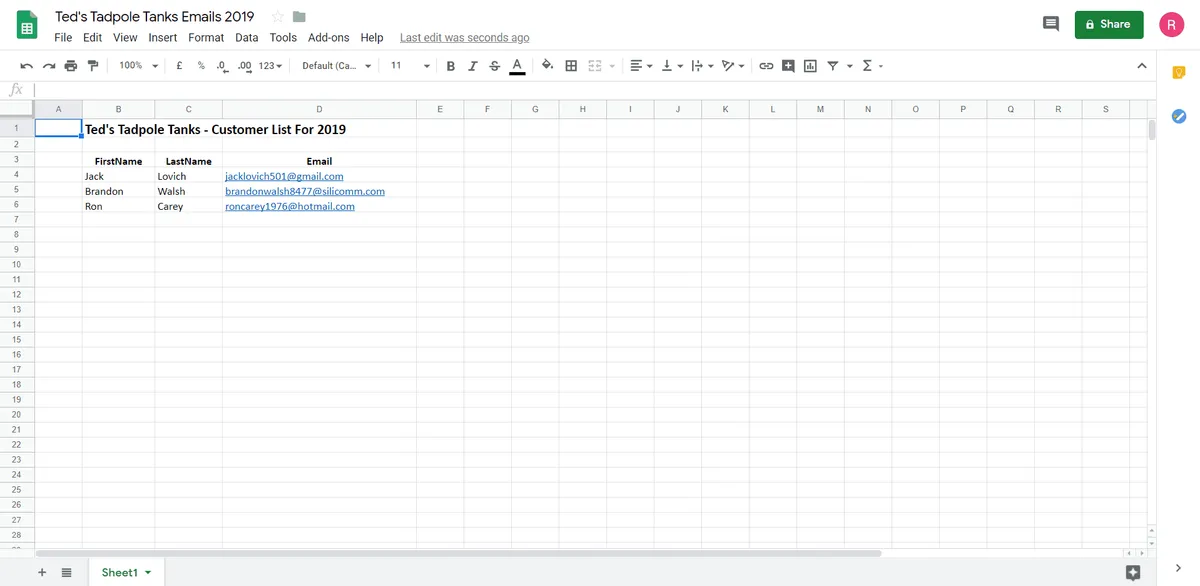Select the Sheet1 tab
The height and width of the screenshot is (586, 1200).
pos(125,572)
